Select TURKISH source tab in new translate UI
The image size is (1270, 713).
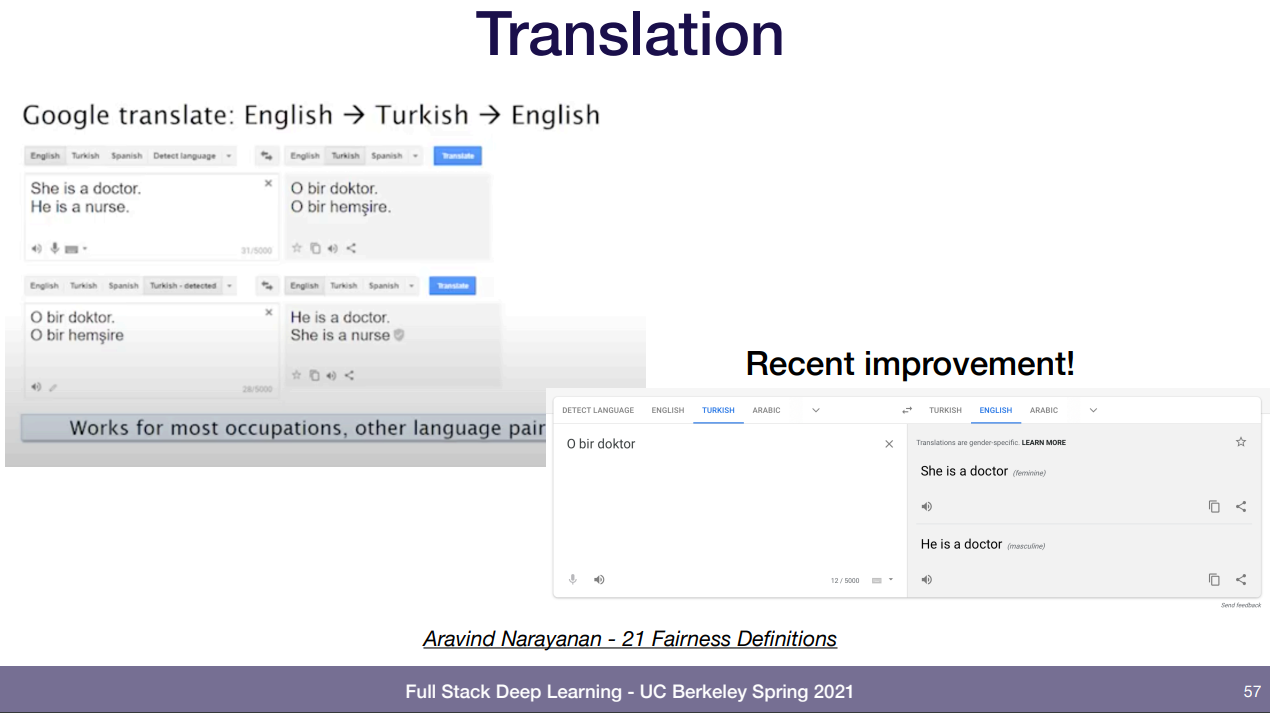click(718, 410)
